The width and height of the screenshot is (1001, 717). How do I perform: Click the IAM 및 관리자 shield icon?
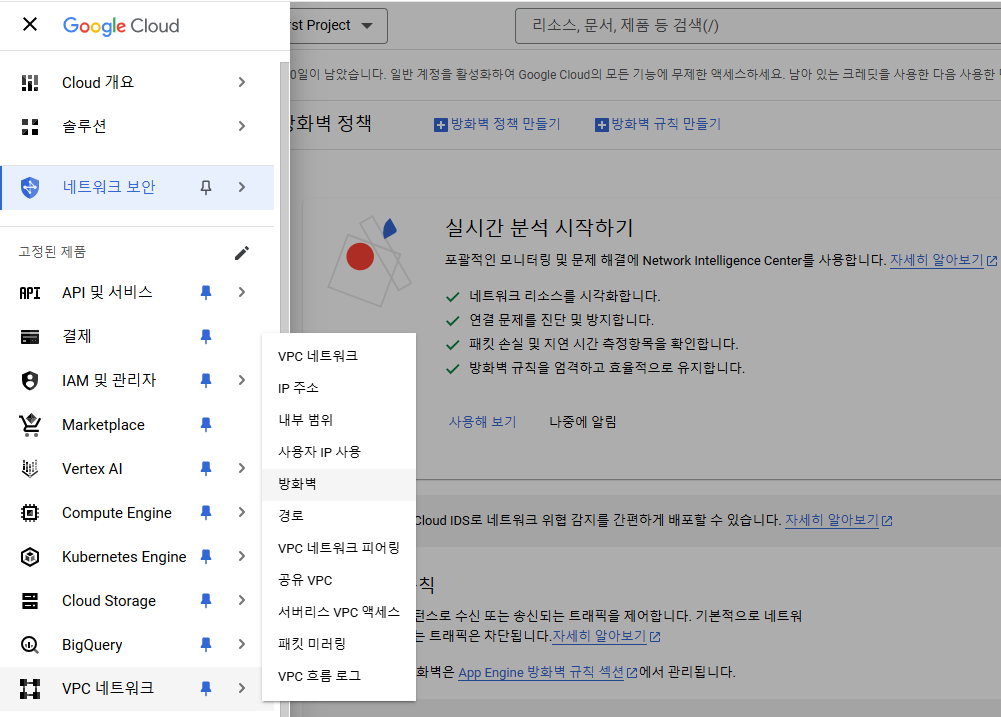(30, 381)
